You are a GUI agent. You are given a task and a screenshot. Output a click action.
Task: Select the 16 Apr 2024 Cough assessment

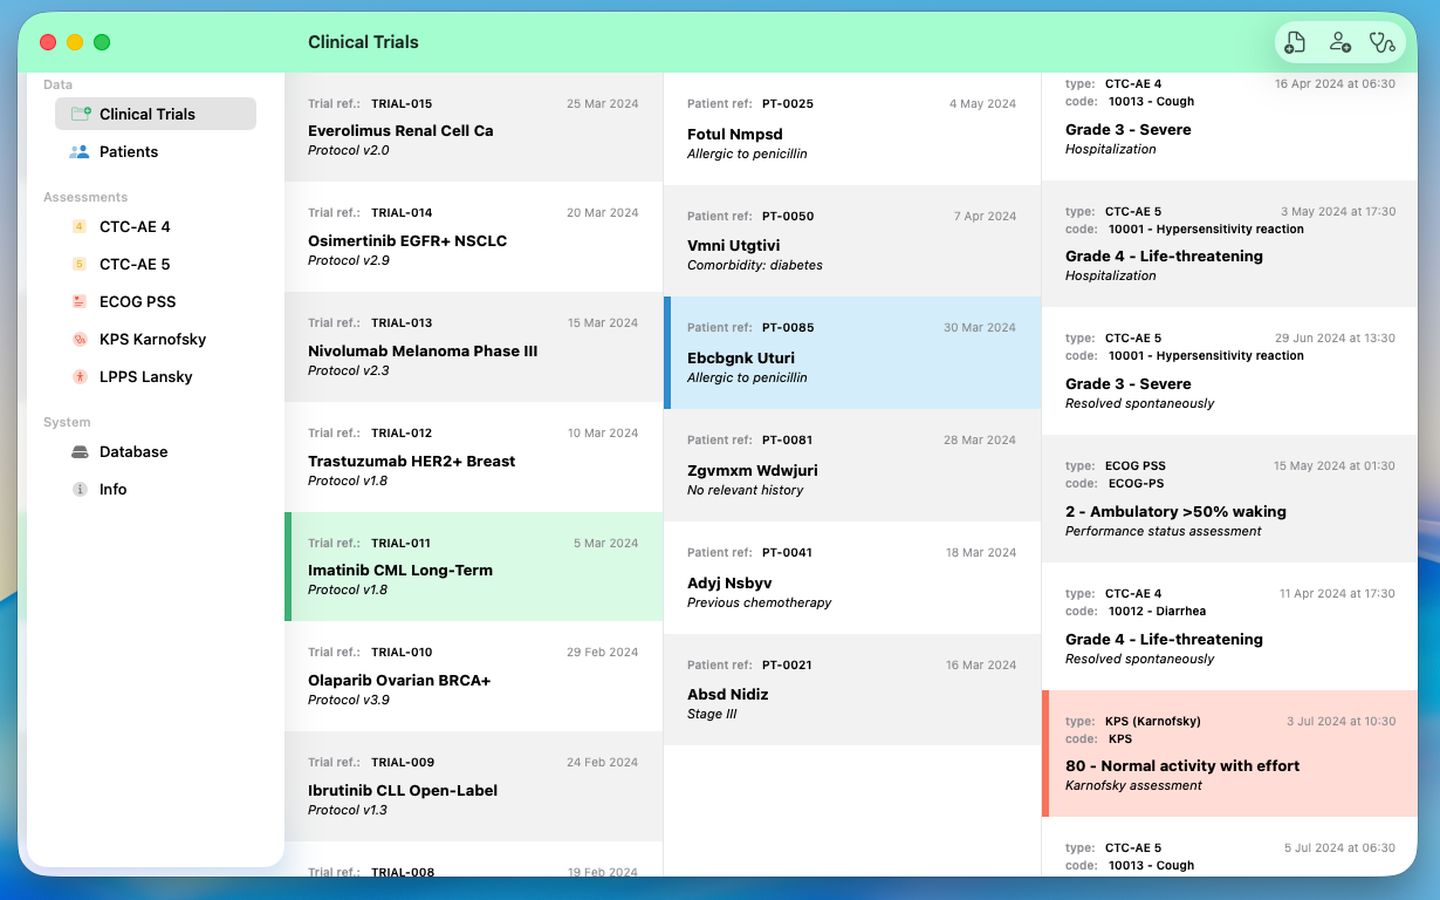tap(1229, 126)
